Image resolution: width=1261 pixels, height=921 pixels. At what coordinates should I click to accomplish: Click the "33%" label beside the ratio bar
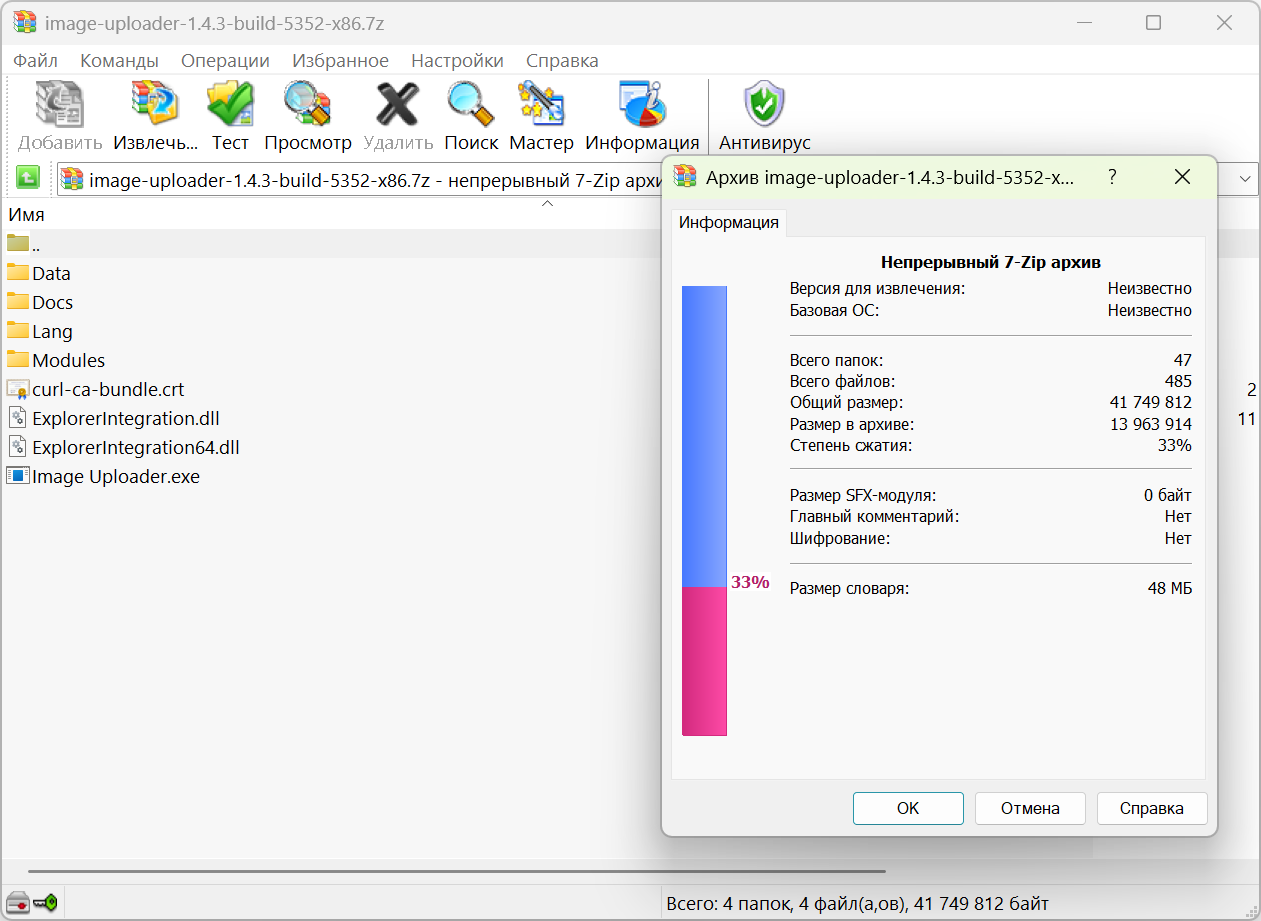coord(750,582)
